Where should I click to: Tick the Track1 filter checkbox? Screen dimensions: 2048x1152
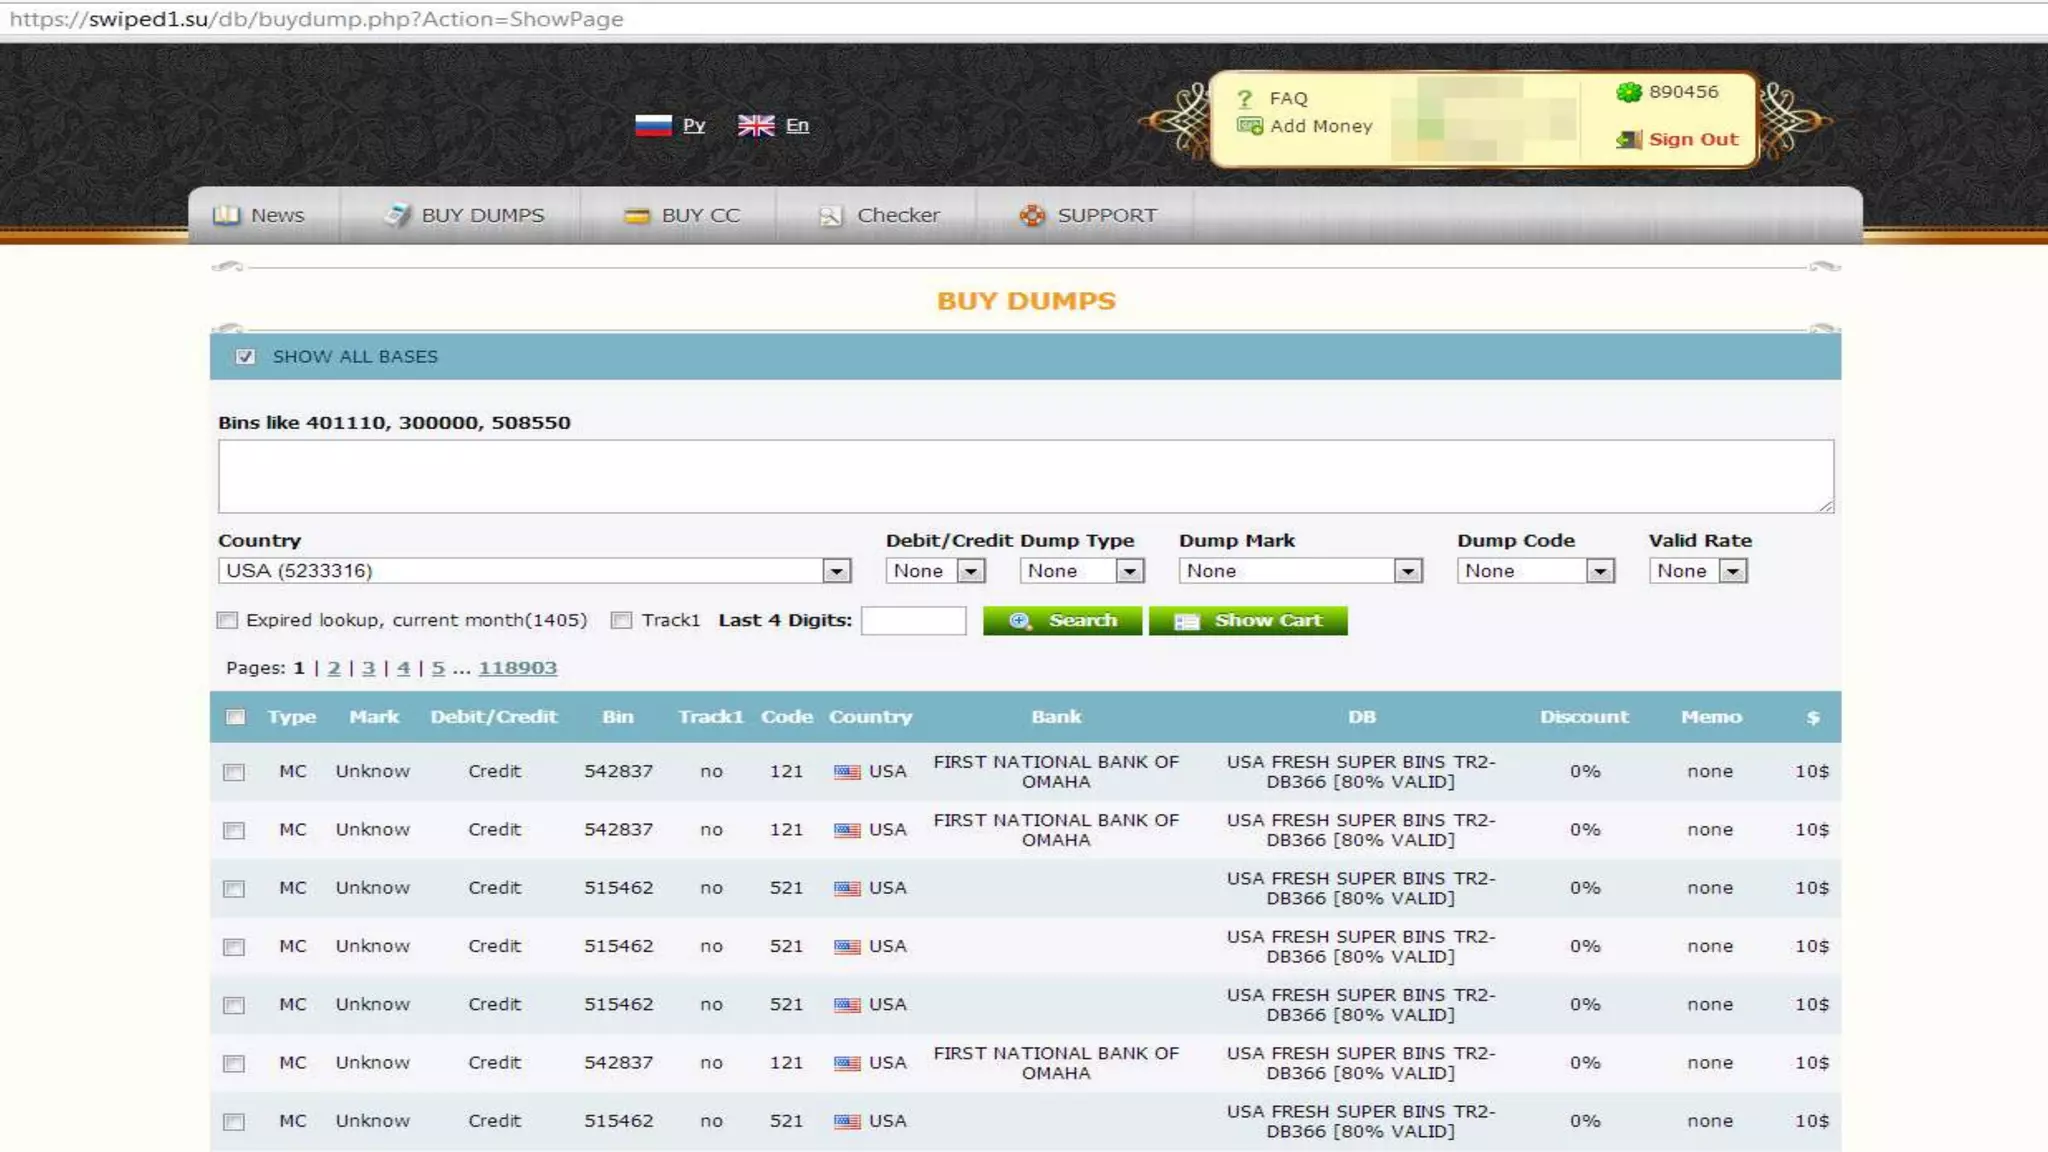point(622,620)
